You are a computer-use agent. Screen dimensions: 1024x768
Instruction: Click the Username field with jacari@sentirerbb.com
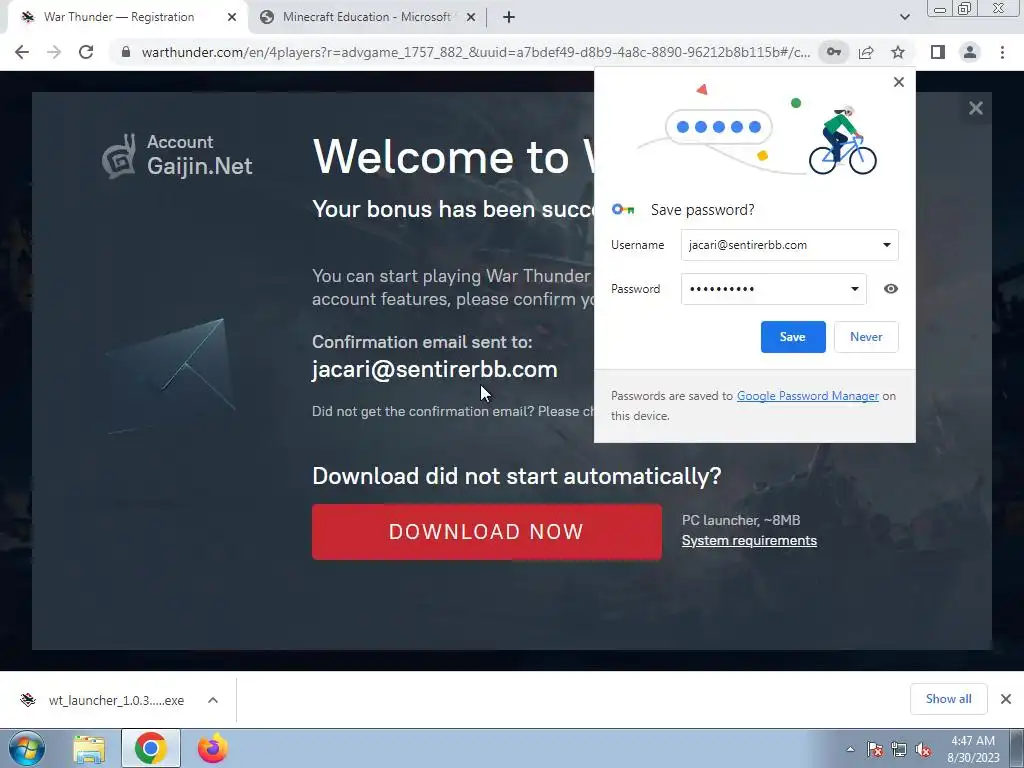[790, 245]
